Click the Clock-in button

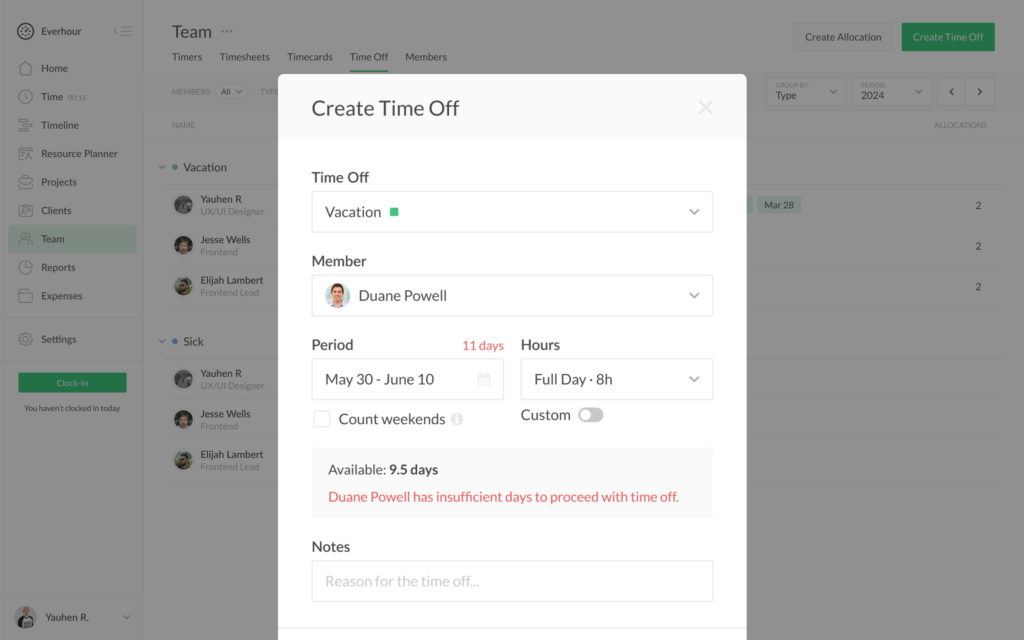click(72, 383)
